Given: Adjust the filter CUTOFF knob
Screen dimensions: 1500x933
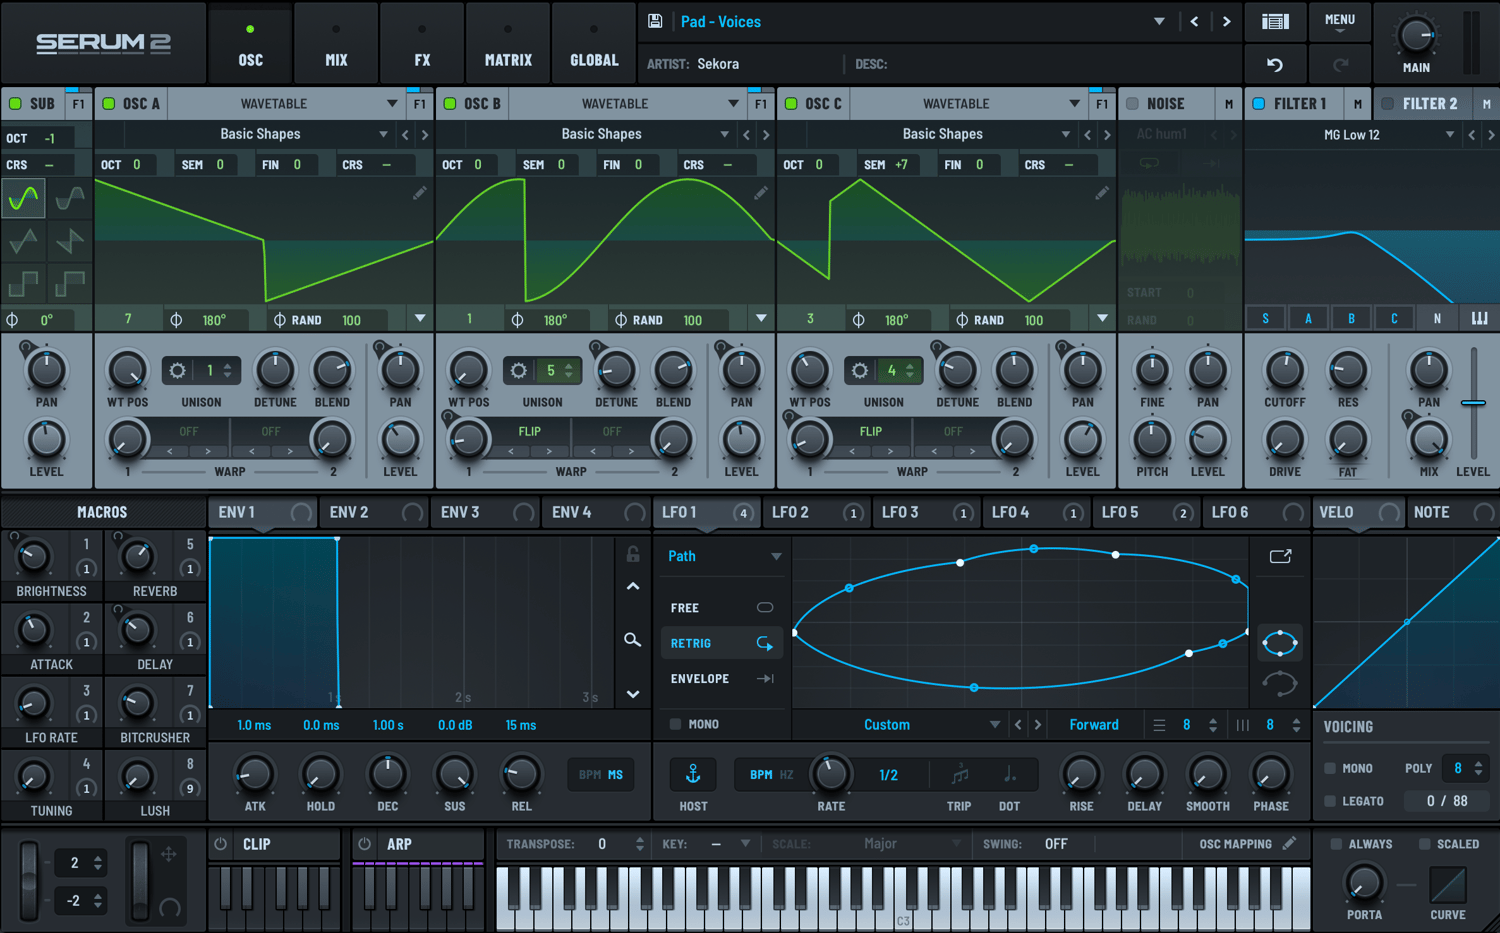Looking at the screenshot, I should pos(1284,371).
